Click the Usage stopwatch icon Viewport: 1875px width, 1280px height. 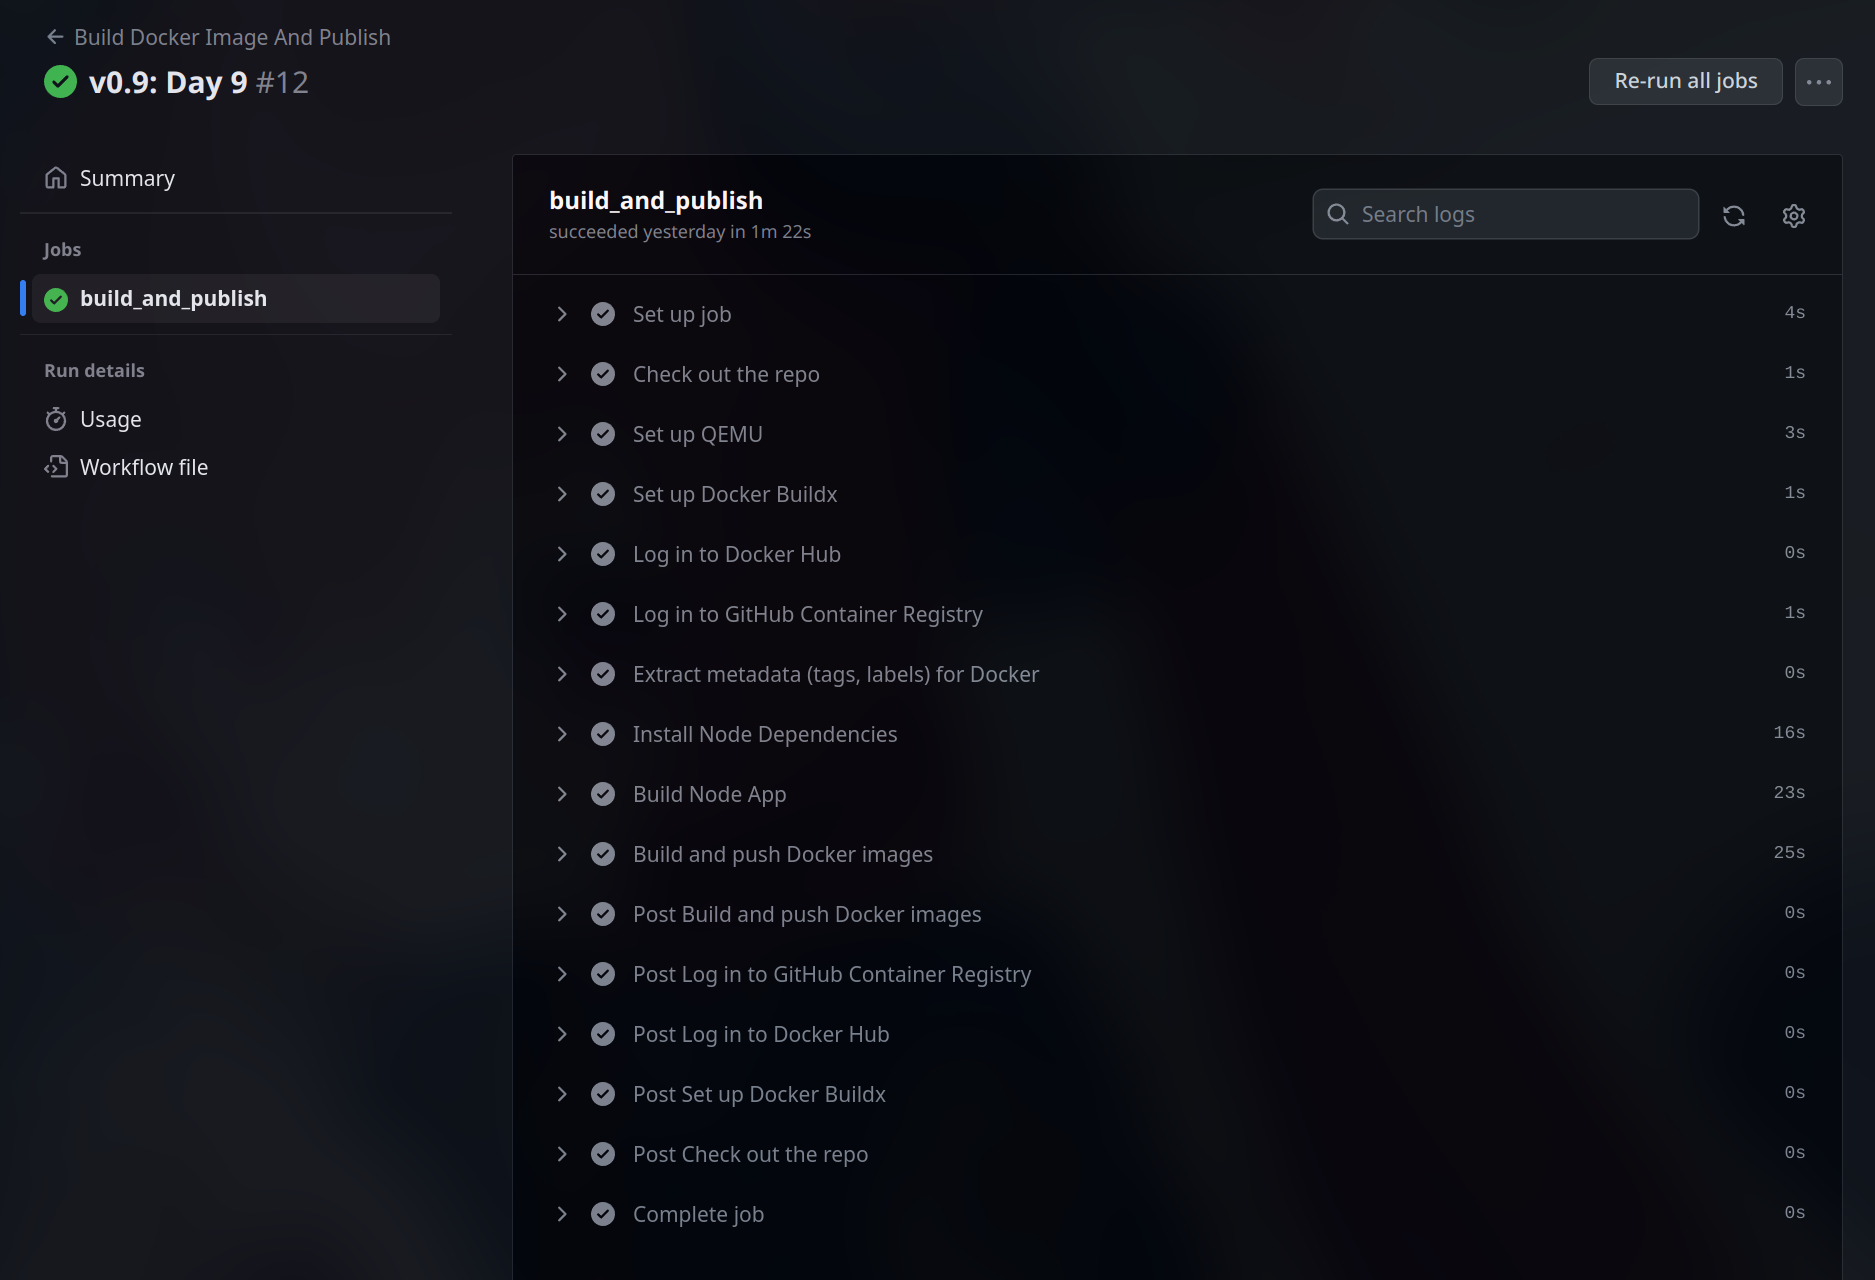(56, 419)
